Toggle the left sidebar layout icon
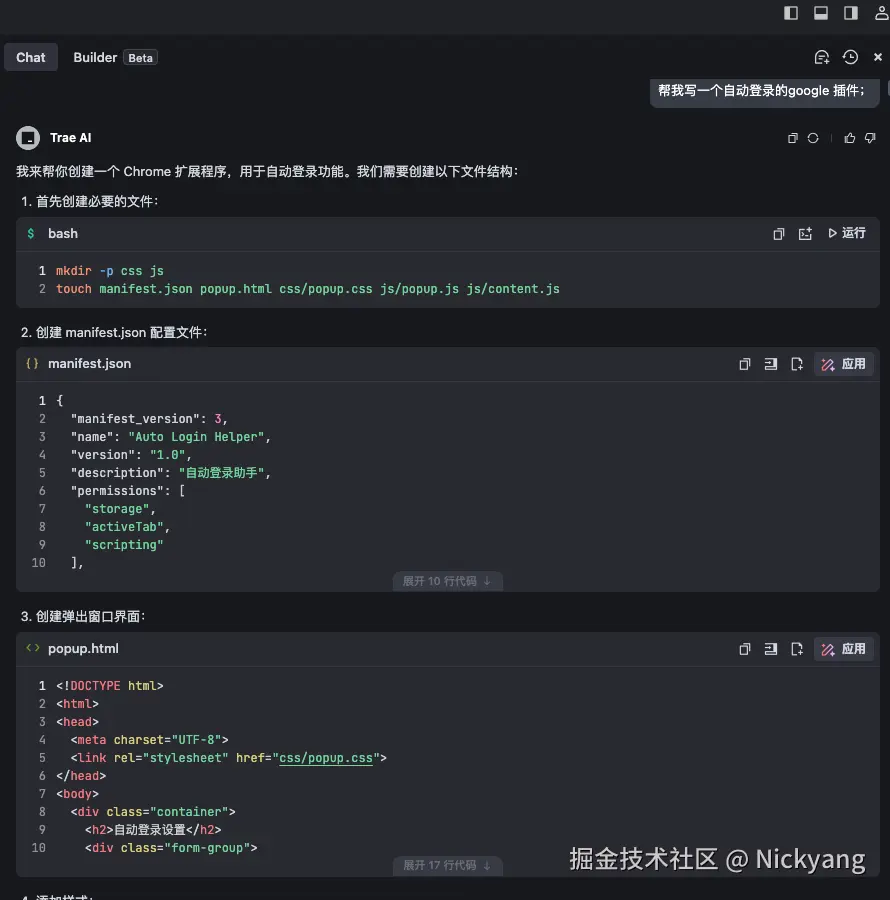The image size is (890, 900). [x=791, y=13]
